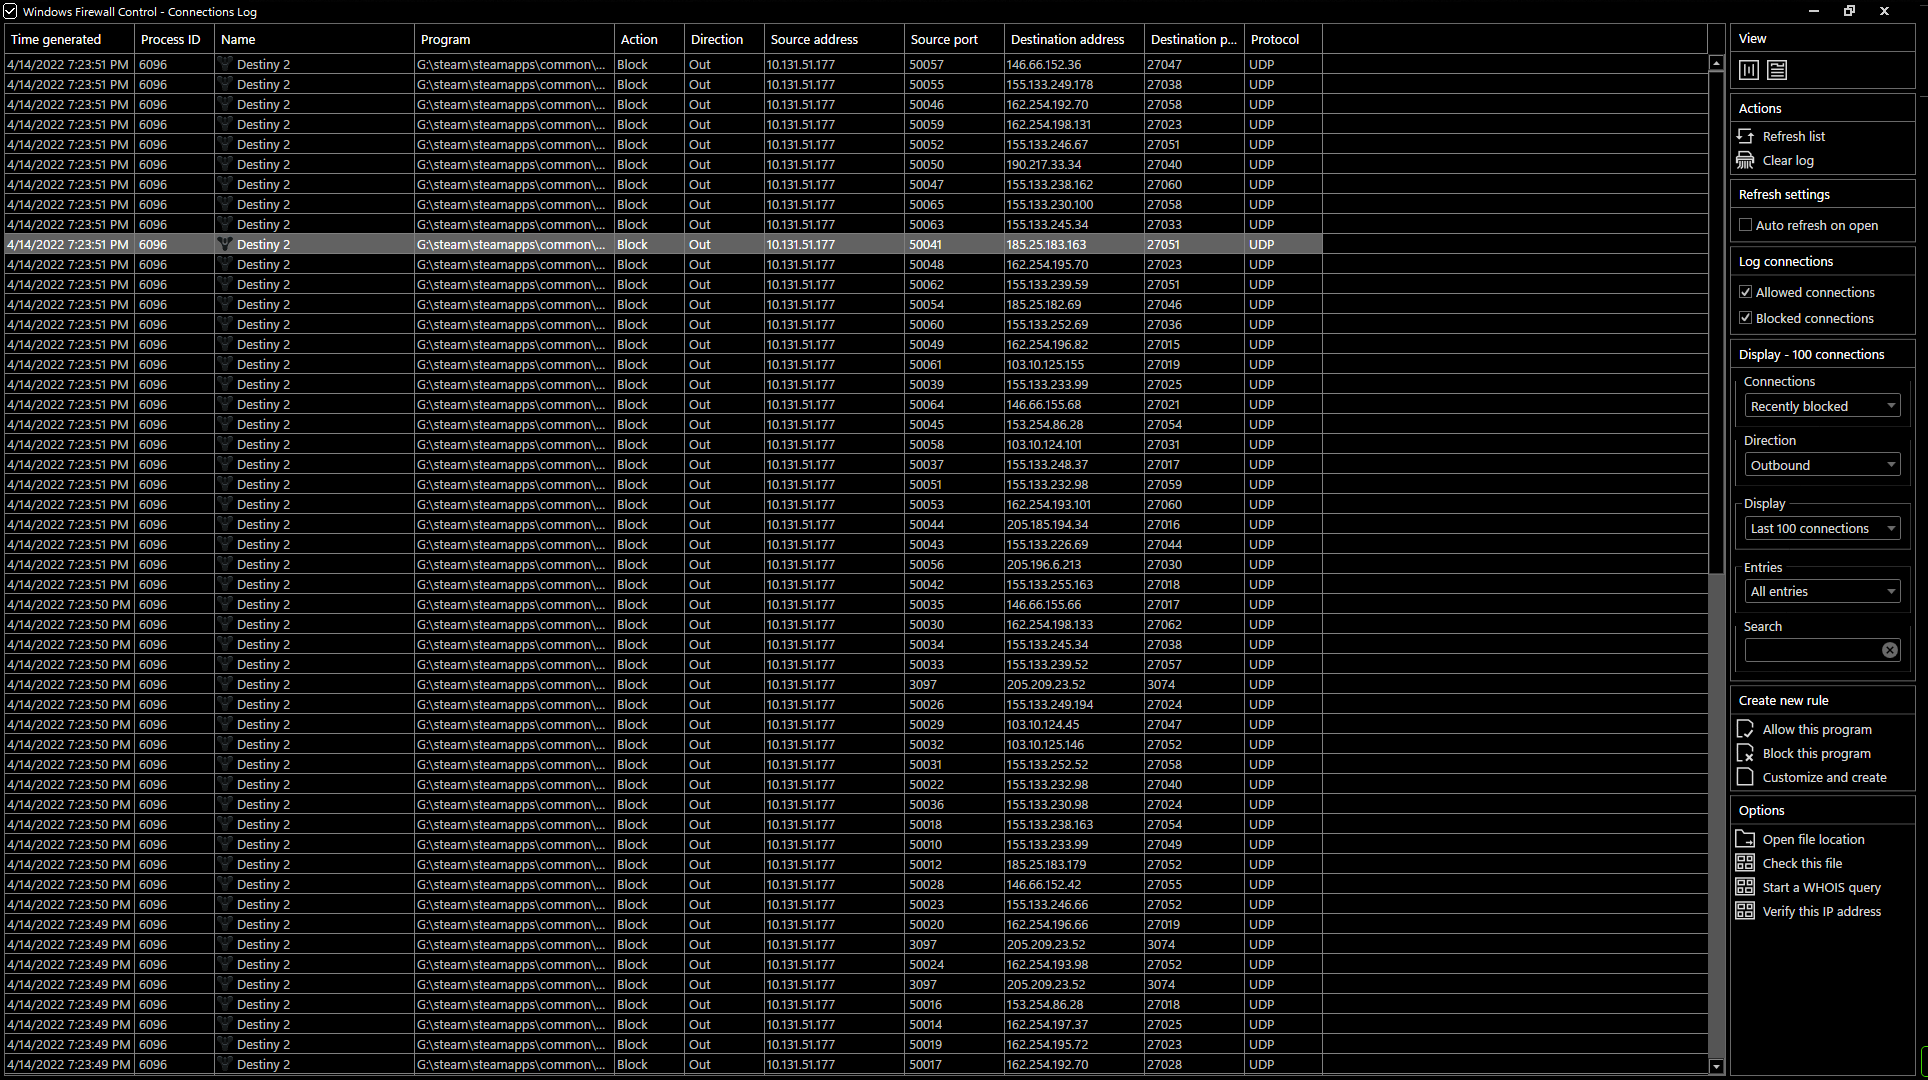Click the Refresh list icon
The height and width of the screenshot is (1080, 1928).
pos(1746,136)
